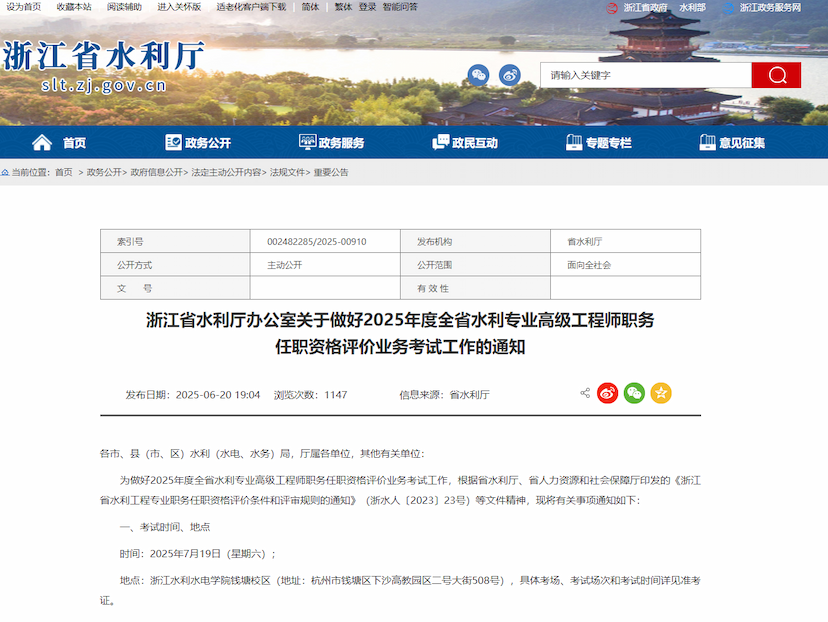Select 政民互动 in the navigation bar

[x=464, y=143]
